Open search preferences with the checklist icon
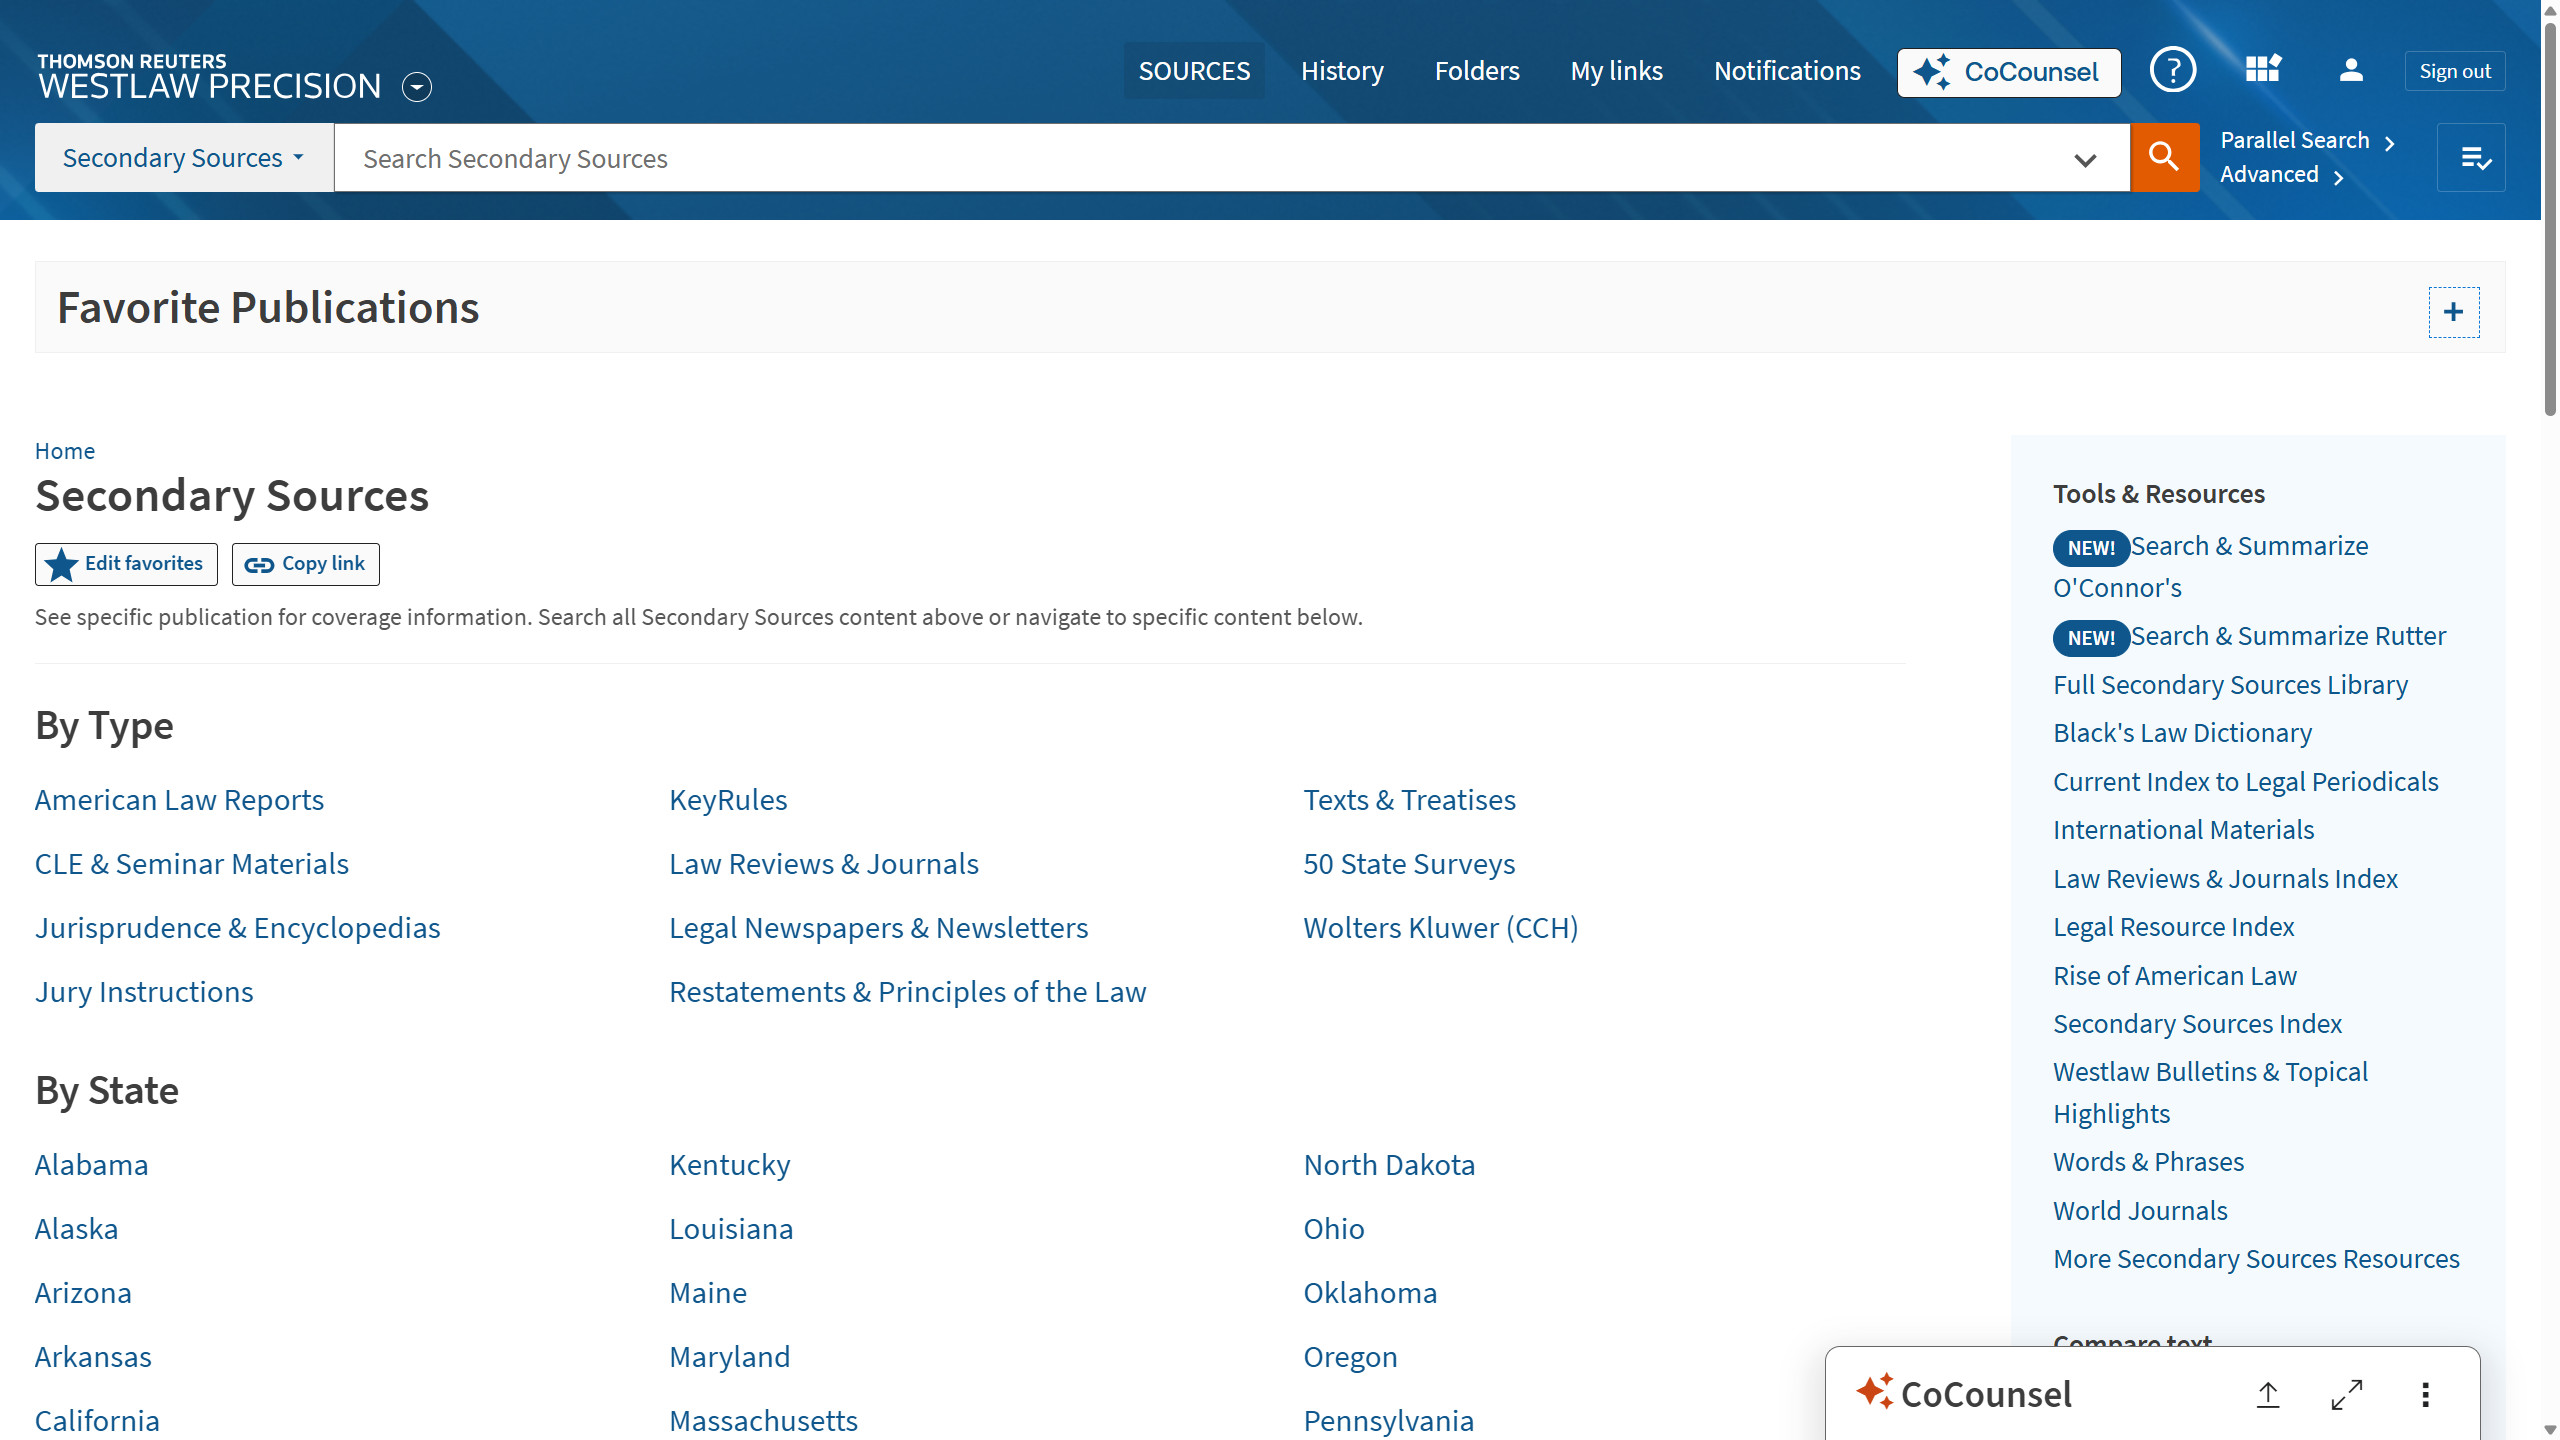The height and width of the screenshot is (1440, 2560). click(2471, 157)
